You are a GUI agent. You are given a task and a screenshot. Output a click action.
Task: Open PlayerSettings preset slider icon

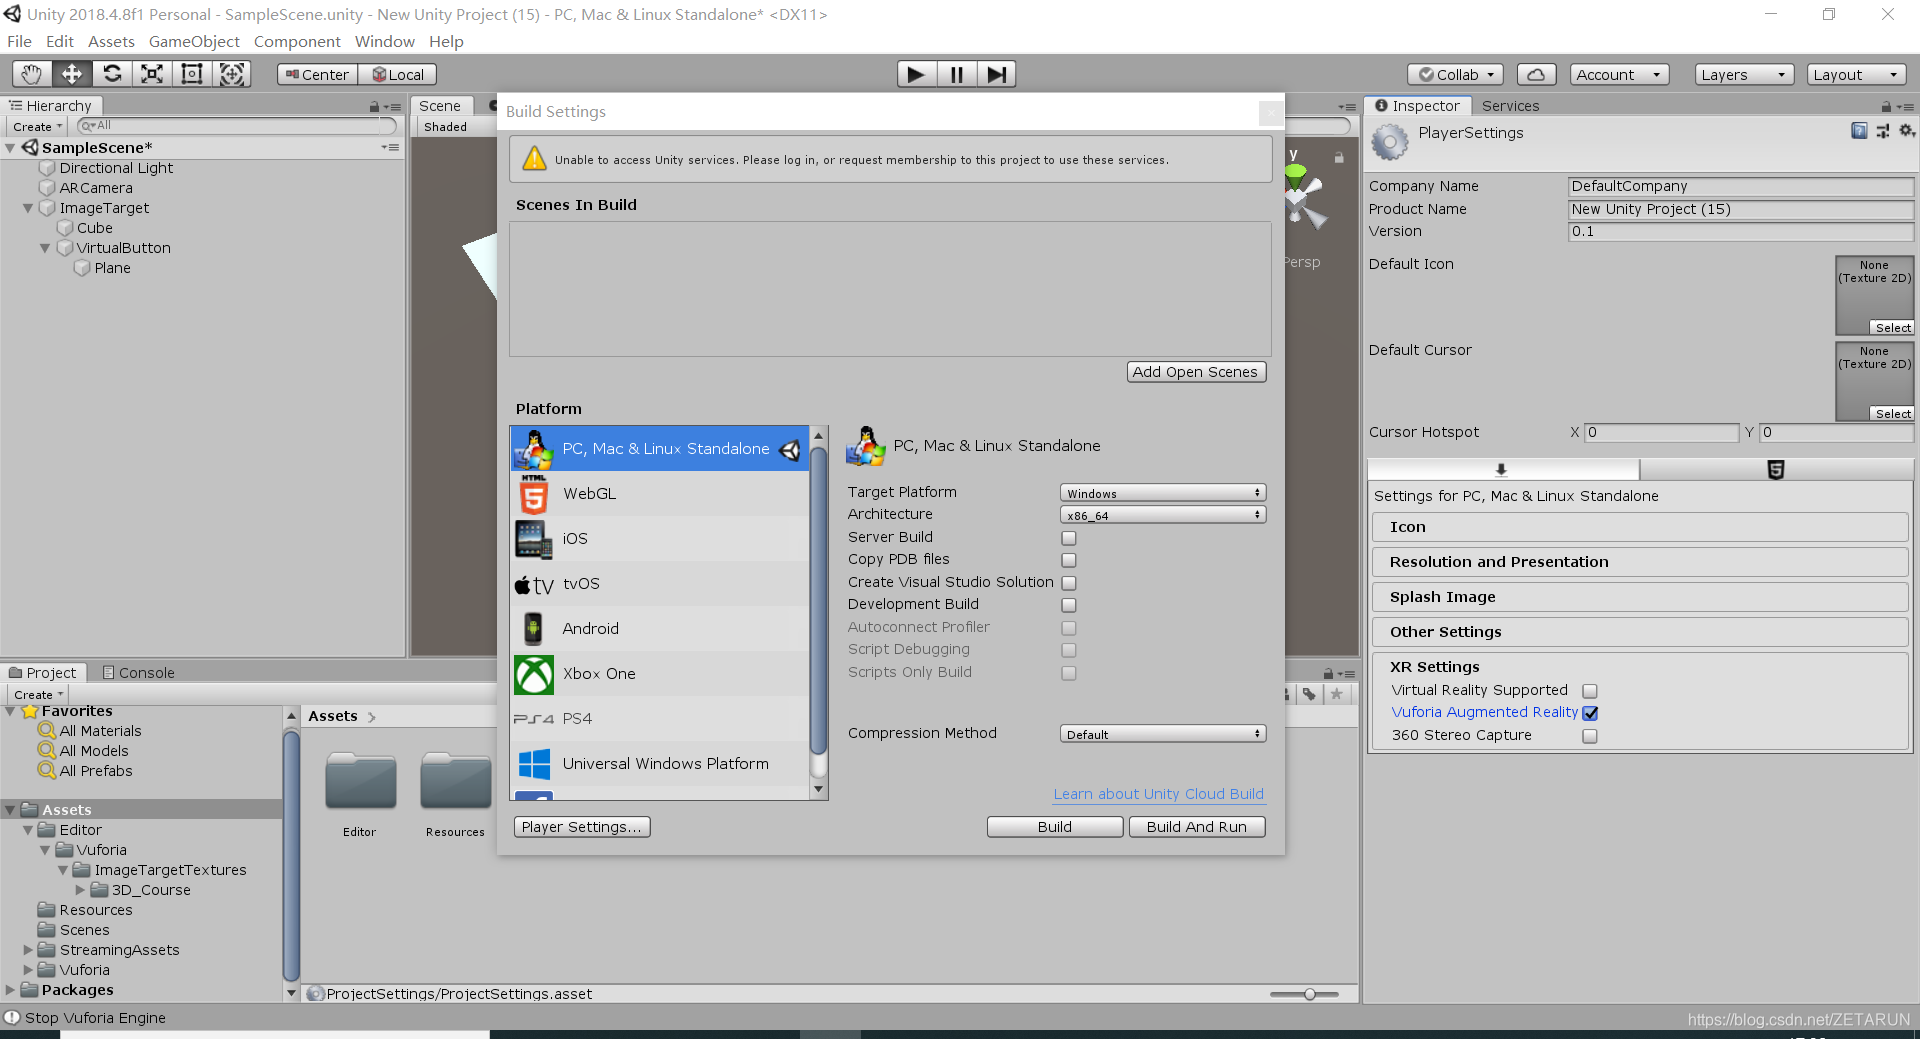[1883, 131]
